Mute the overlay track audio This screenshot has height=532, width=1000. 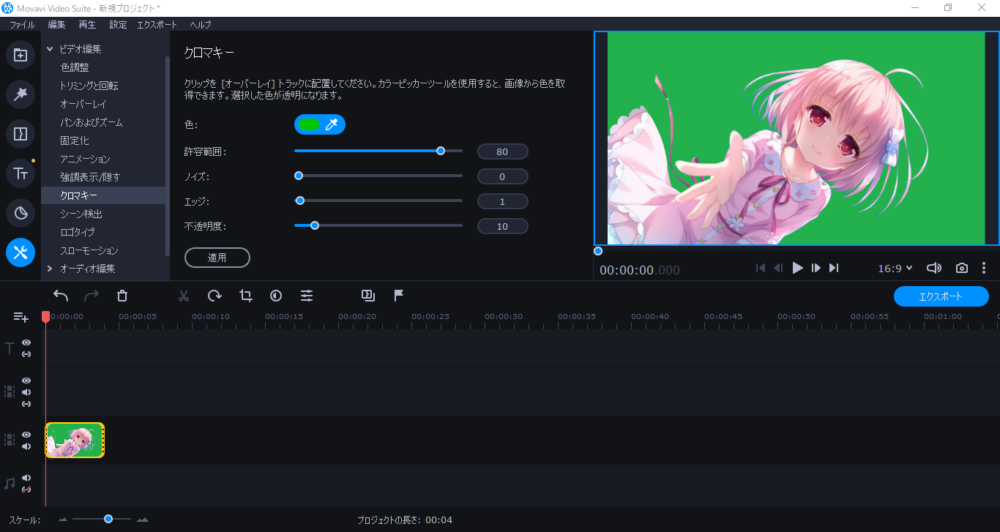tap(26, 392)
